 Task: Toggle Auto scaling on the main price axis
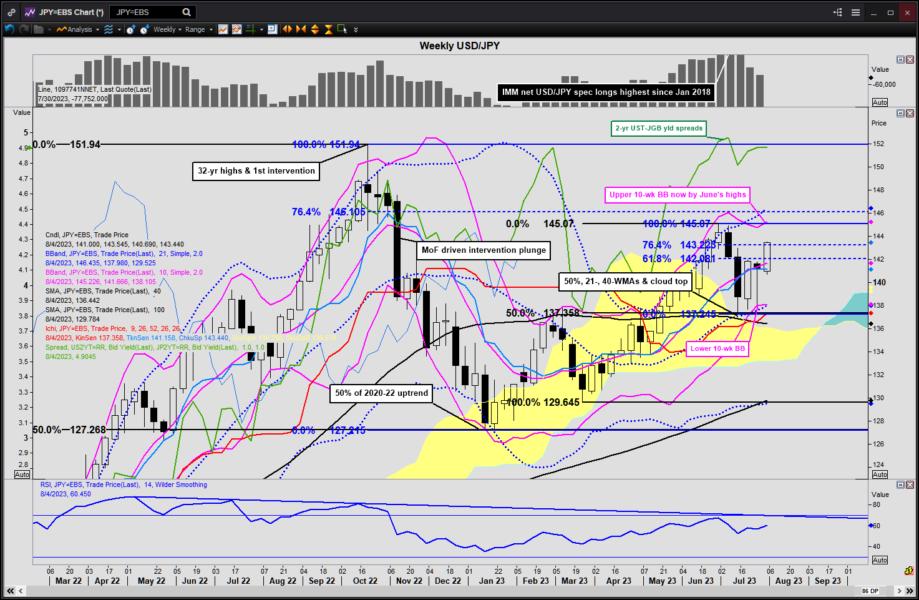[x=881, y=473]
